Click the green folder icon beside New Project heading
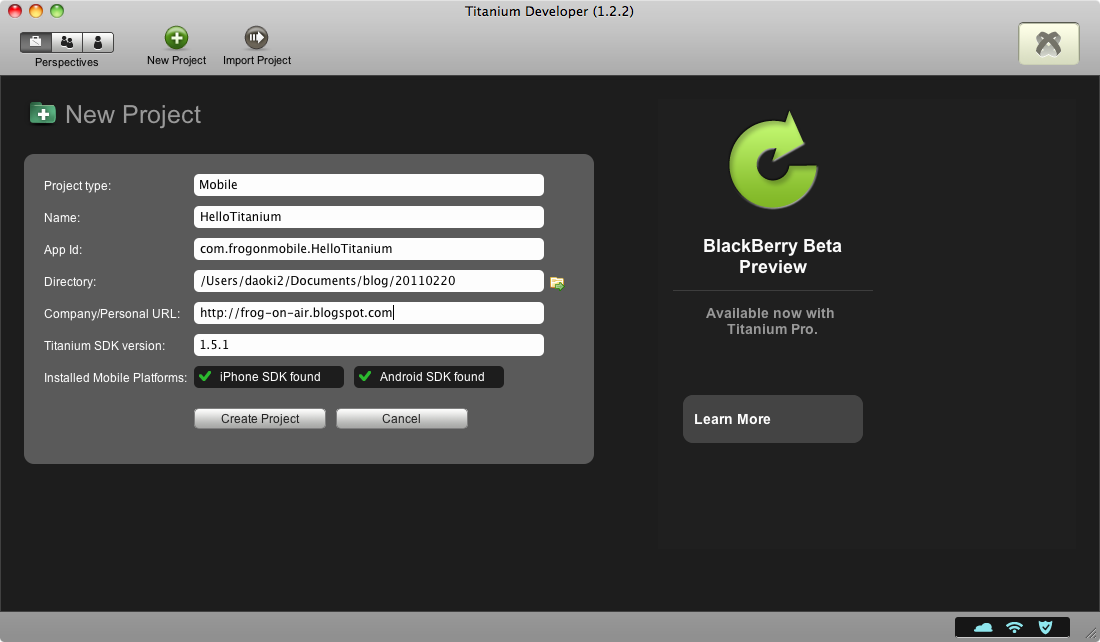1100x642 pixels. (43, 113)
